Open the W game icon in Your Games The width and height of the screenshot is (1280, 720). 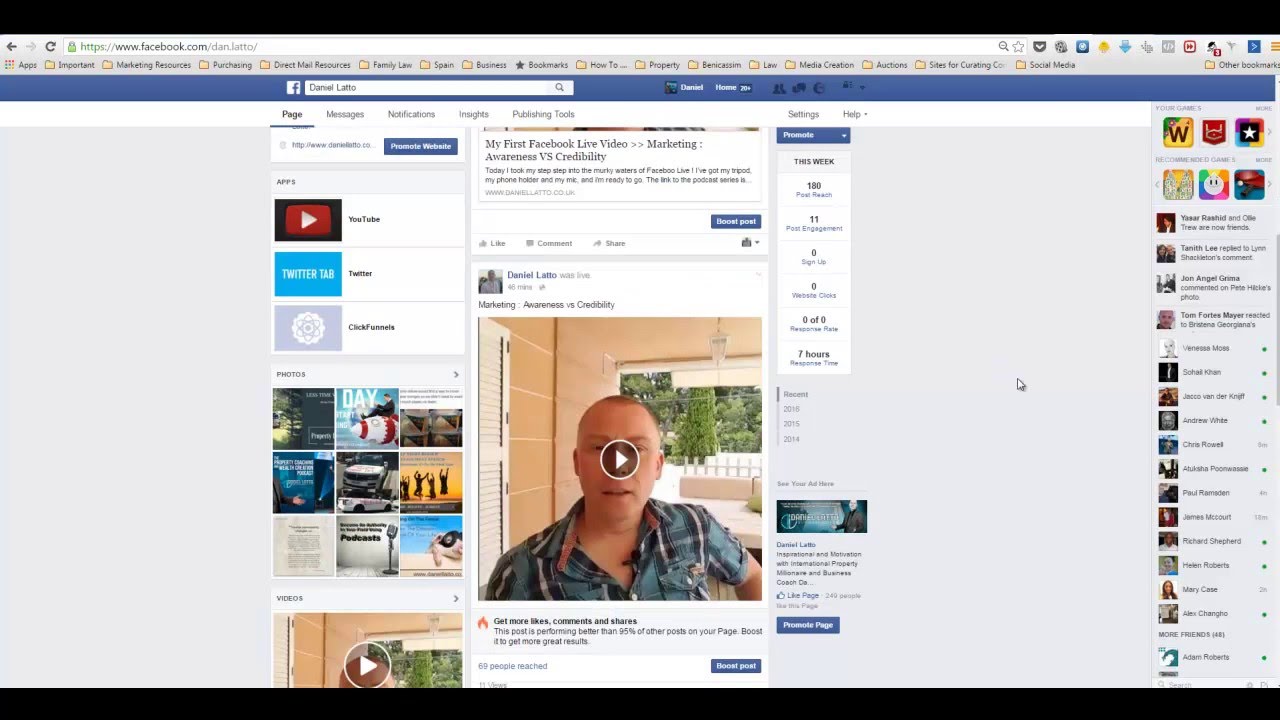coord(1178,132)
